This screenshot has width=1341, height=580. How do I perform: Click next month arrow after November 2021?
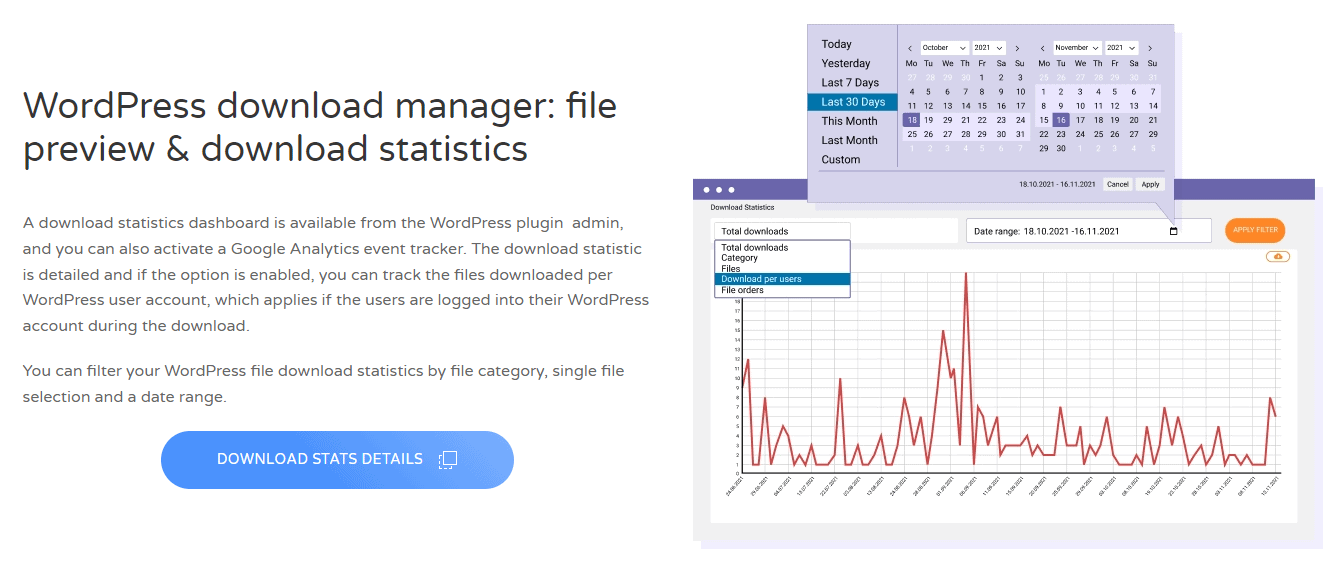(1150, 48)
